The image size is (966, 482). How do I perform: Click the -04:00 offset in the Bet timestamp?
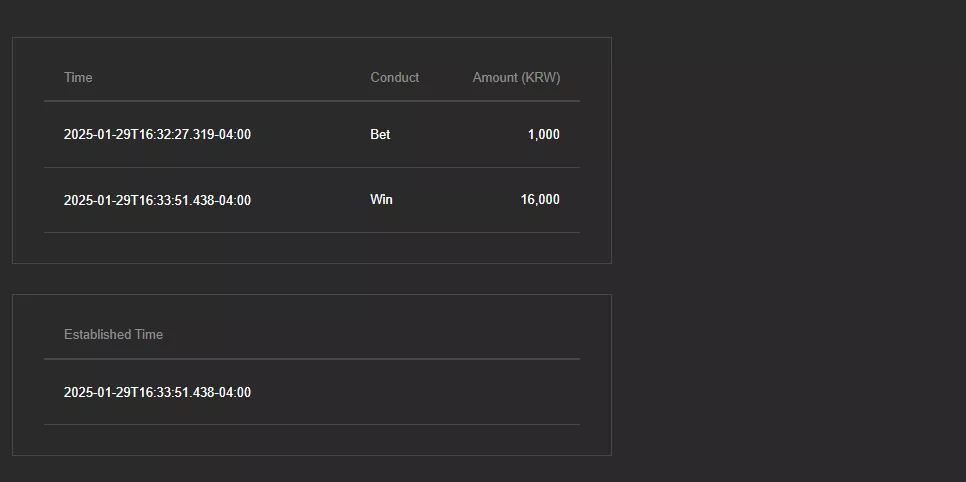tap(233, 134)
